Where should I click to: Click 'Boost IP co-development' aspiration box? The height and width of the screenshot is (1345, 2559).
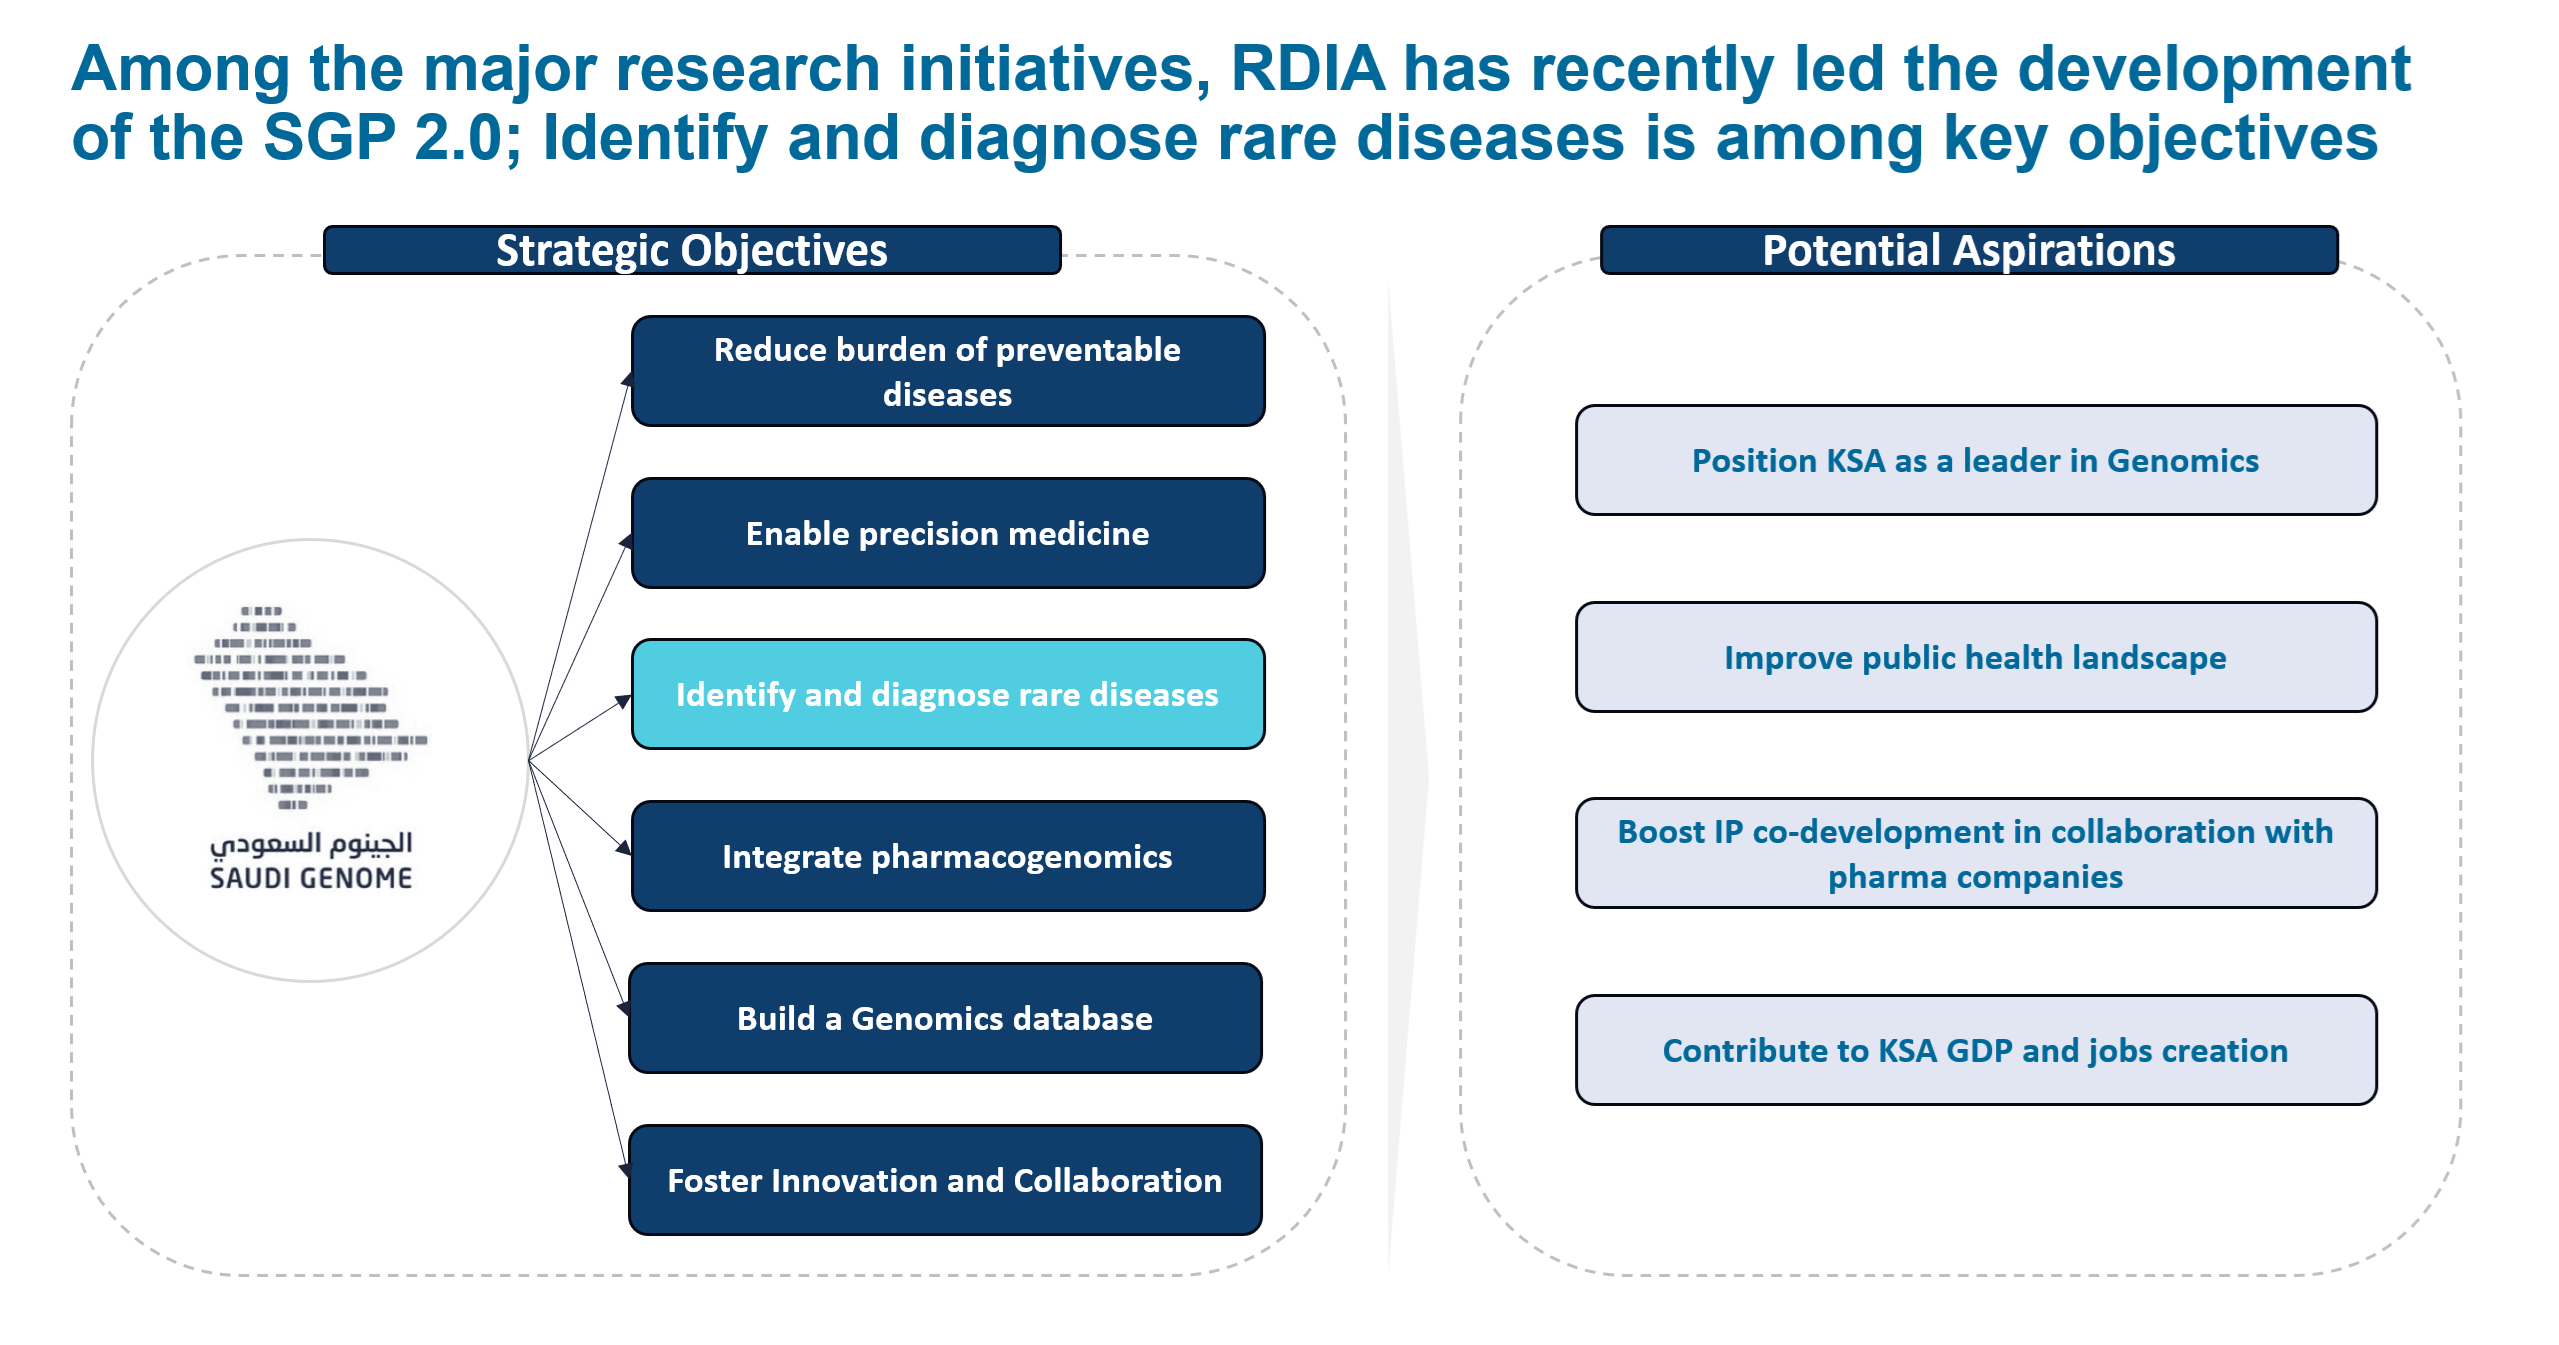1976,853
